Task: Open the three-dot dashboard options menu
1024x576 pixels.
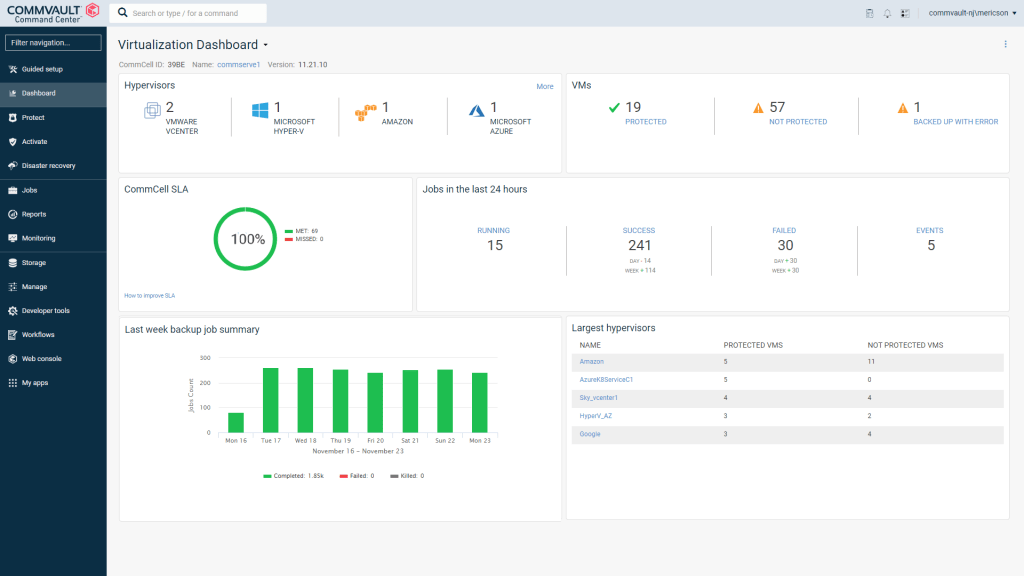Action: pos(1005,44)
